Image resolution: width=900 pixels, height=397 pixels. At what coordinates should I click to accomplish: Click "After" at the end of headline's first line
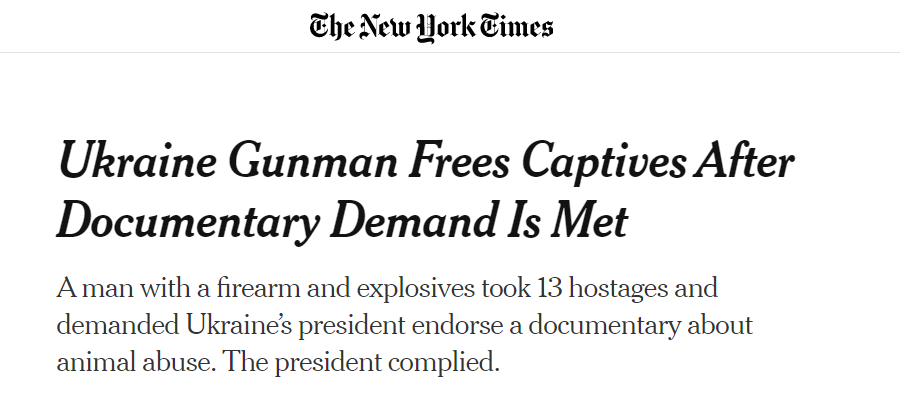744,161
